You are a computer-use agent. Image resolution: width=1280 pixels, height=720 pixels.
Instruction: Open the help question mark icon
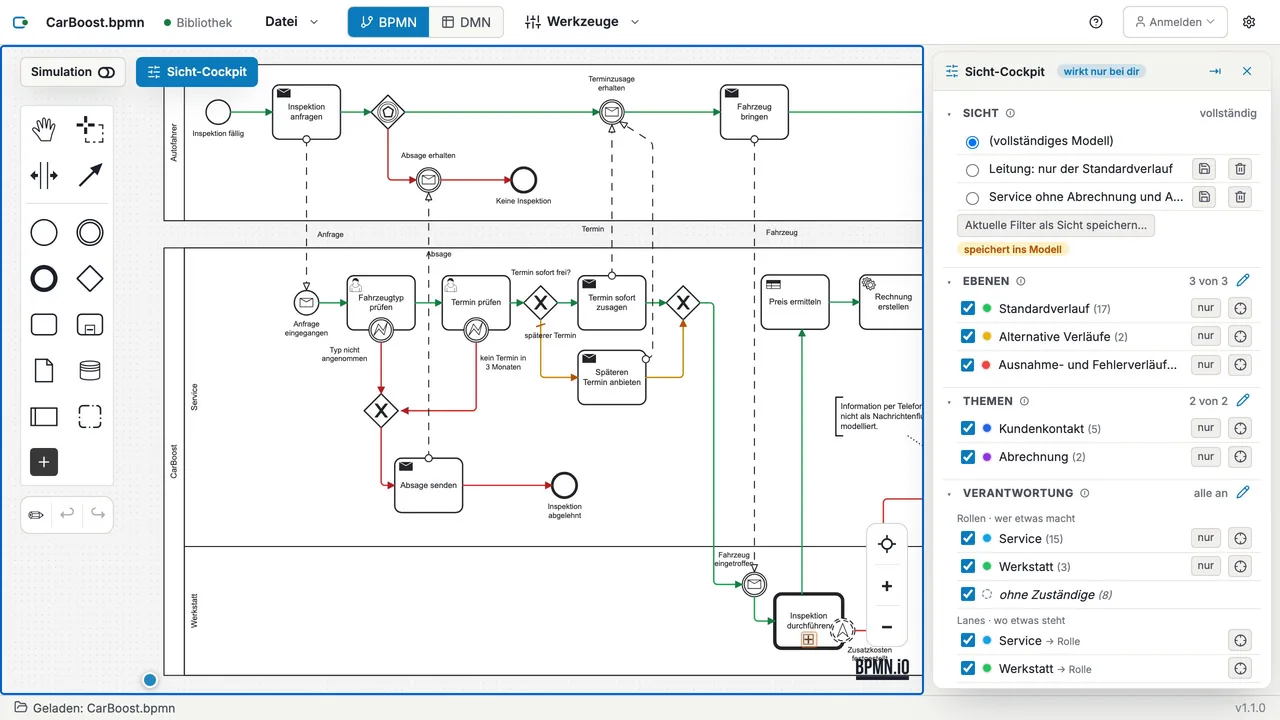click(1096, 22)
